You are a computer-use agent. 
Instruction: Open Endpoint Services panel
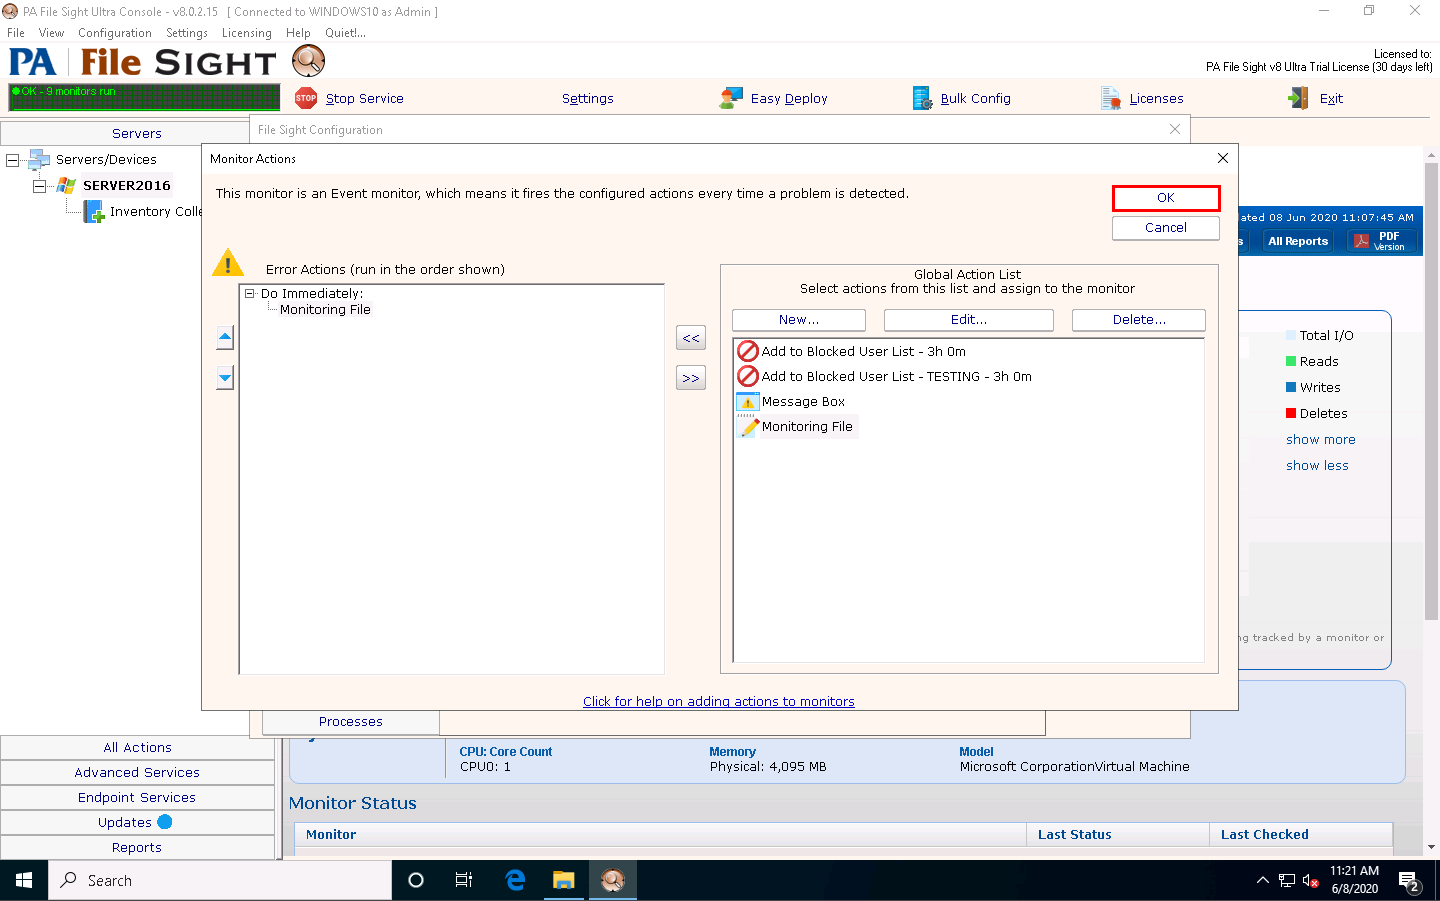coord(138,797)
